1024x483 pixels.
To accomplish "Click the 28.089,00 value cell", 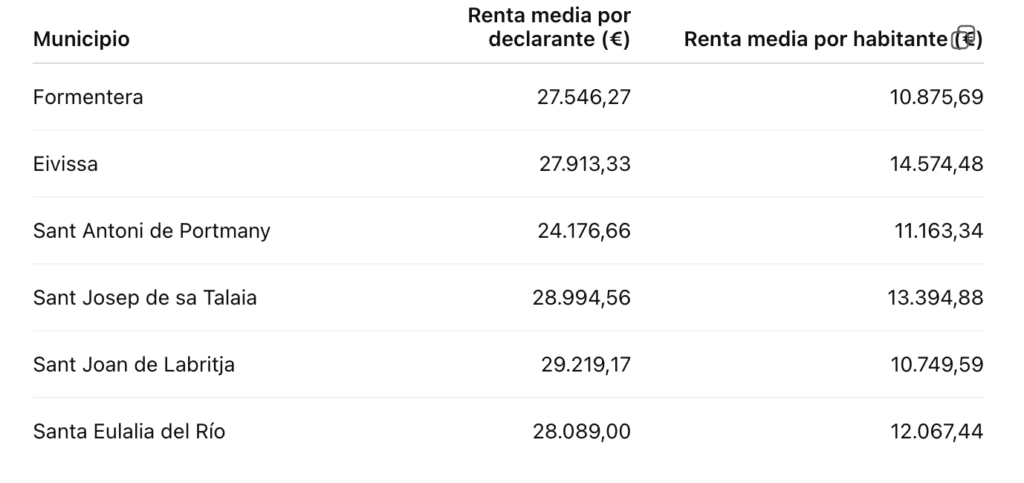I will pos(585,432).
